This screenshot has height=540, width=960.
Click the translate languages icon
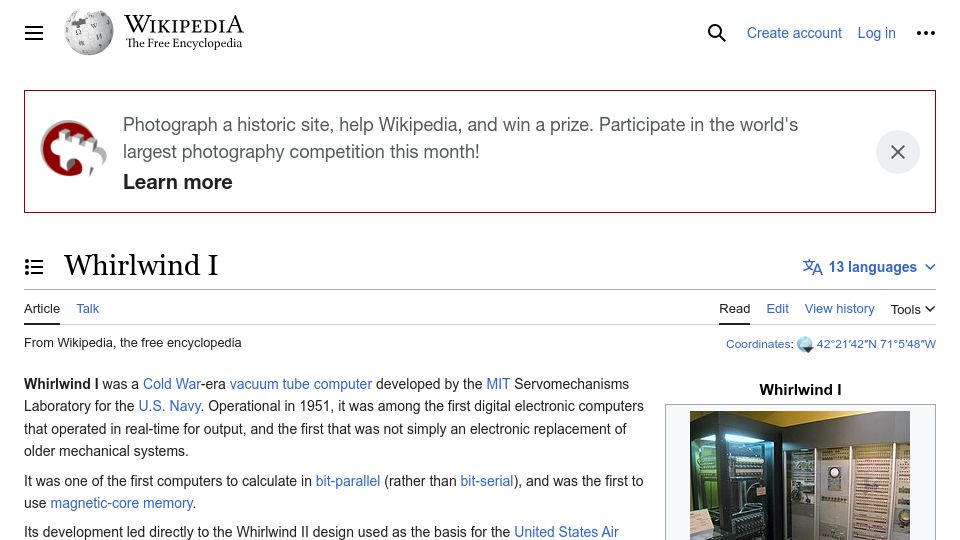click(x=812, y=267)
